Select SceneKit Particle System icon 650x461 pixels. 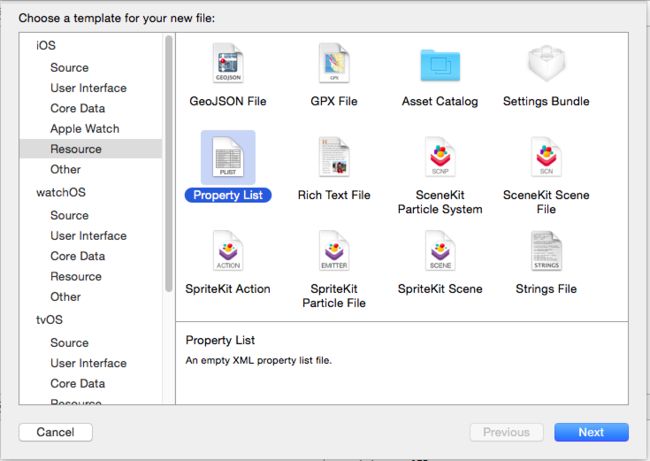pos(440,157)
